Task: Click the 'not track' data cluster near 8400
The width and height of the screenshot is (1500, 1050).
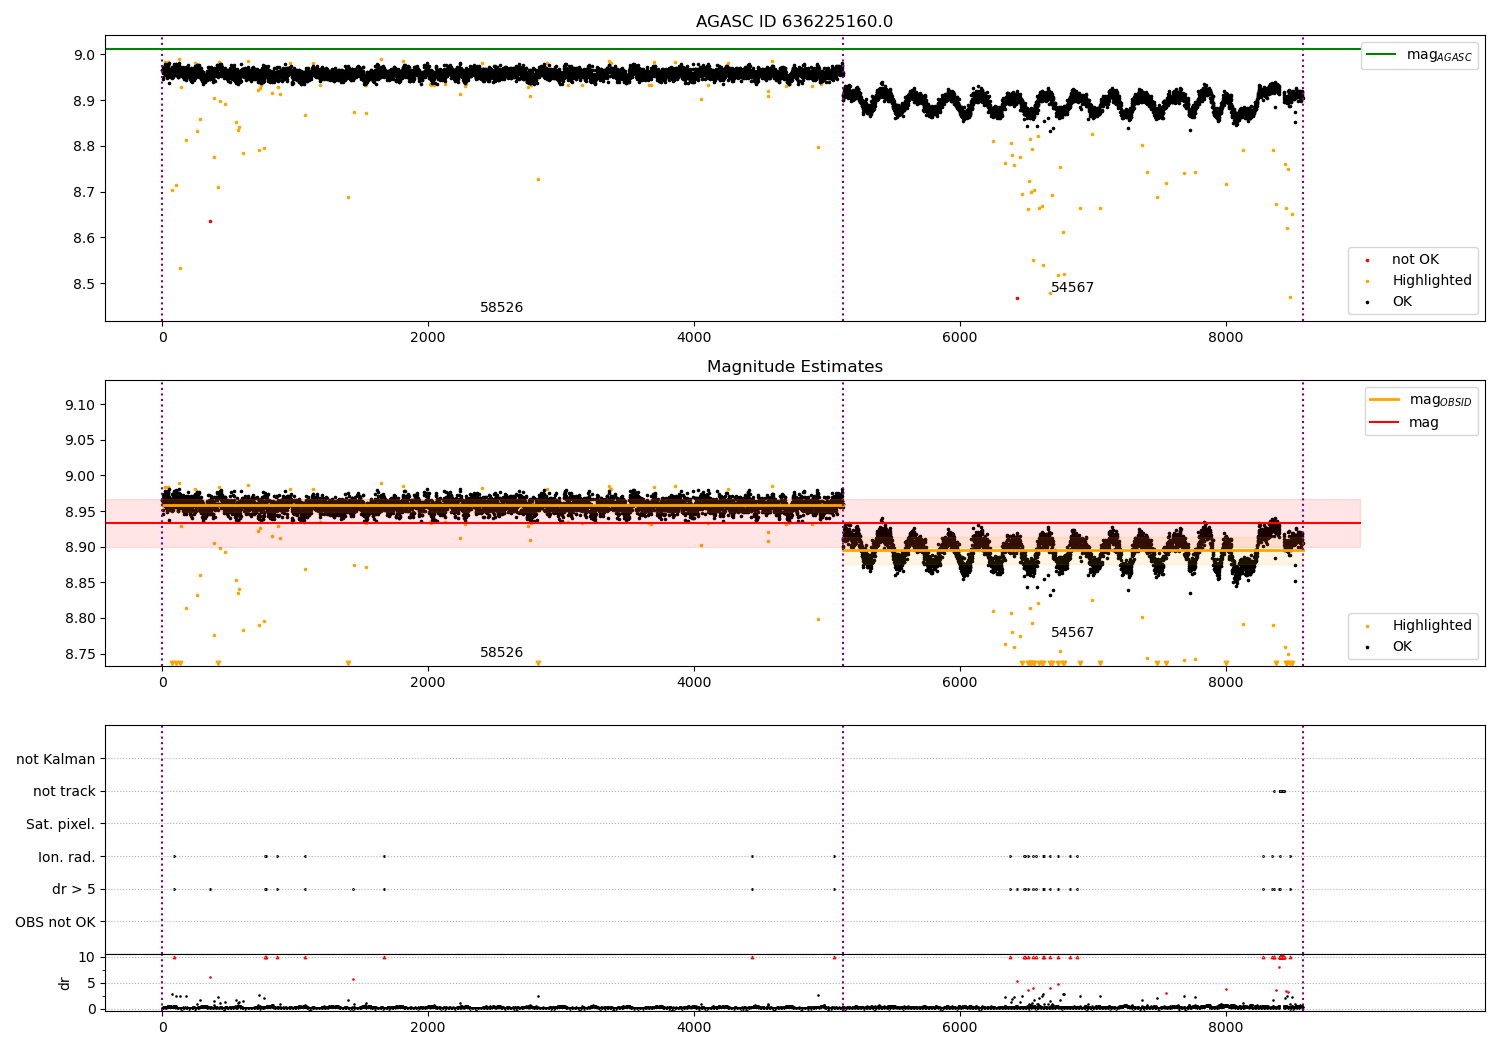Action: click(1280, 791)
